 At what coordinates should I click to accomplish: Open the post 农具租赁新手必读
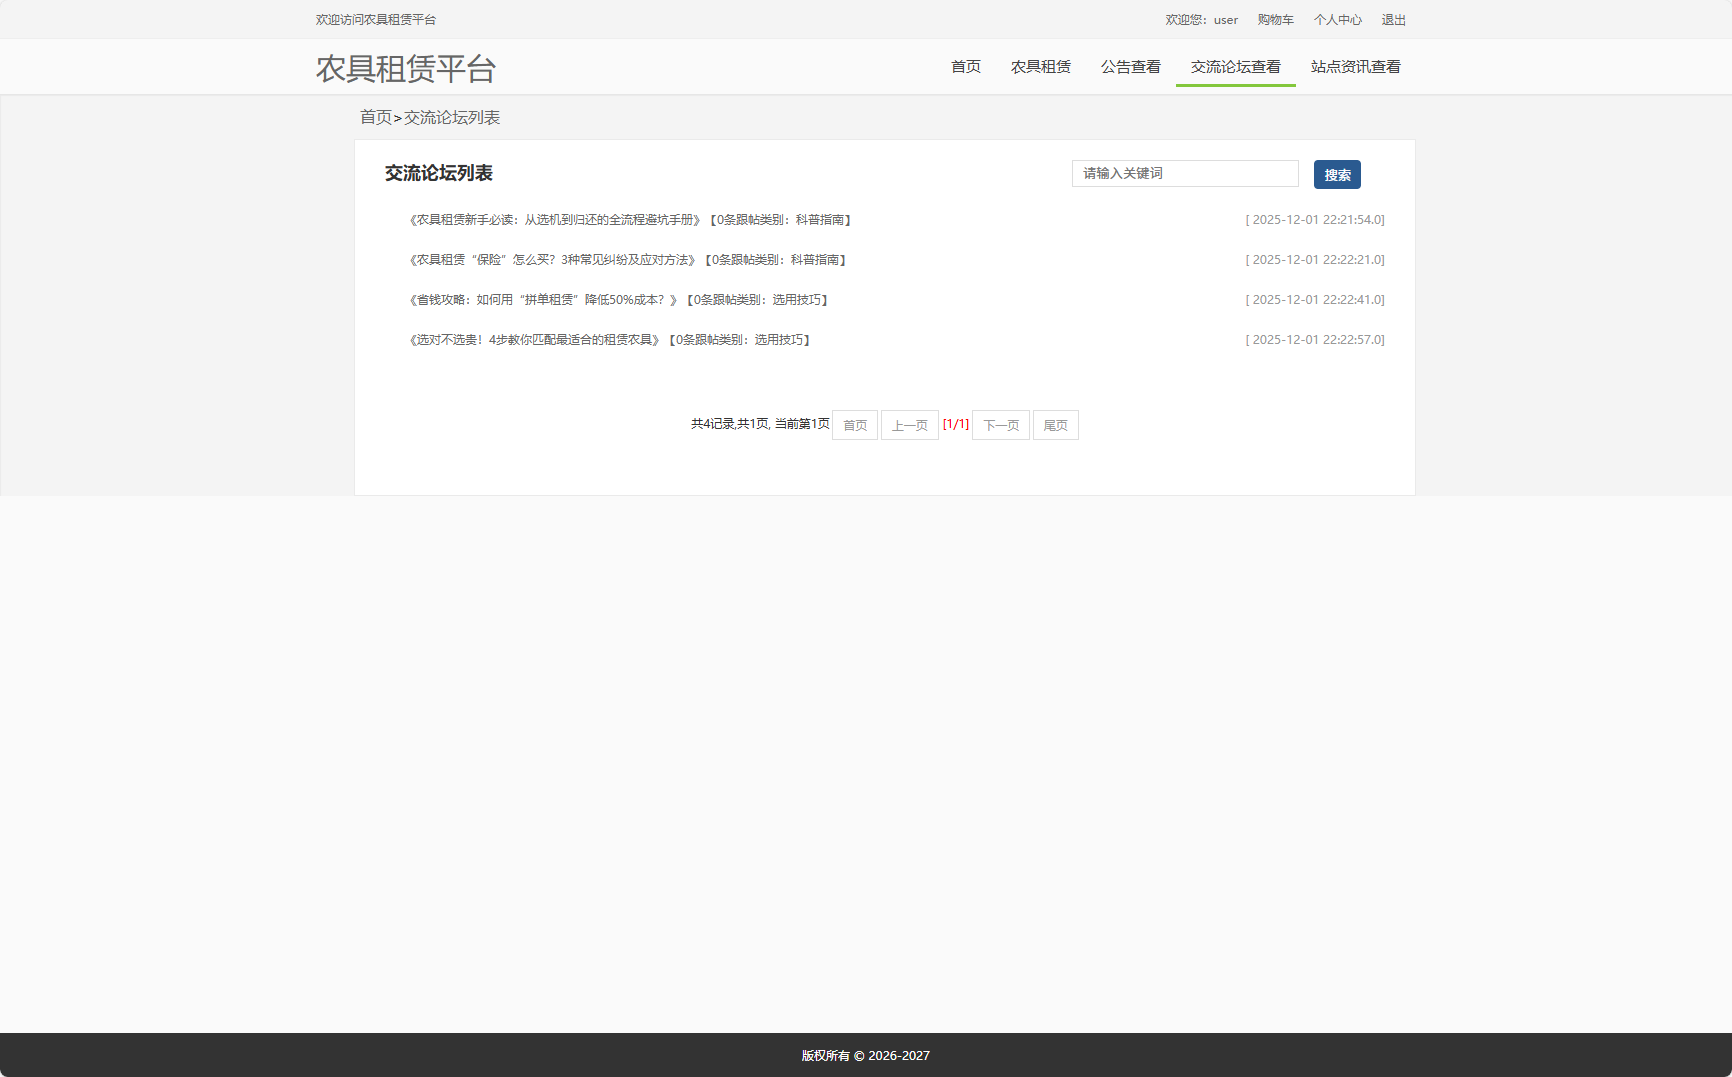[x=630, y=219]
